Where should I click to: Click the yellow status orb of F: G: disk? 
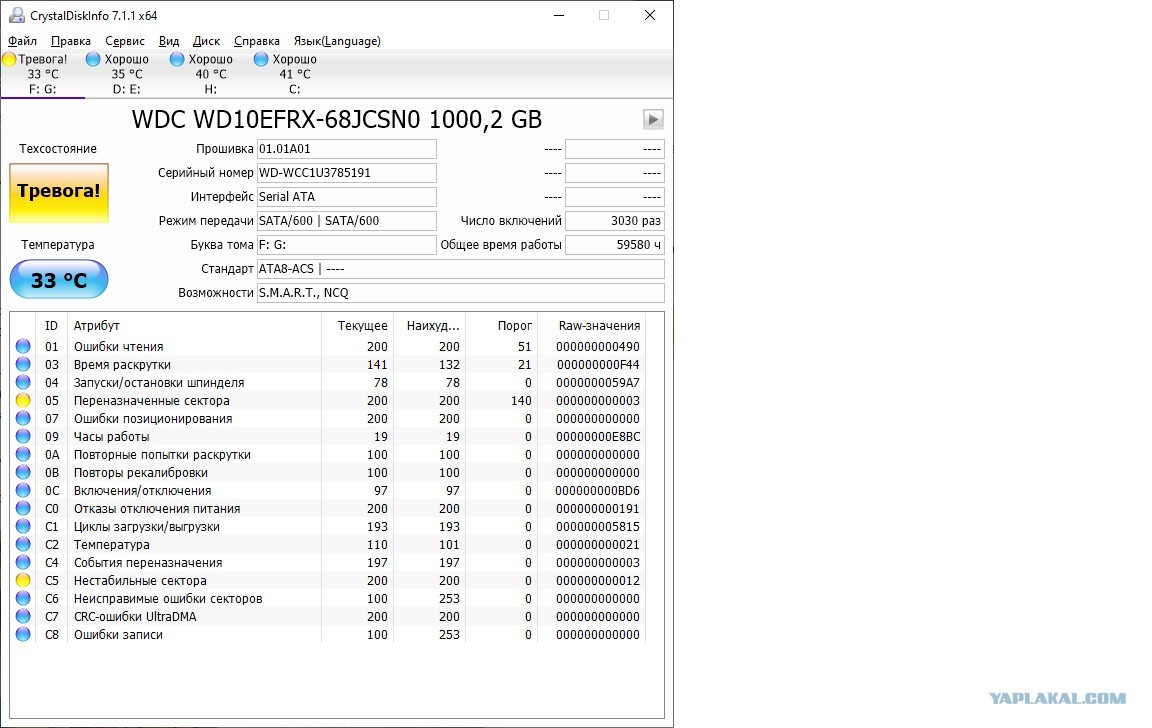coord(10,60)
